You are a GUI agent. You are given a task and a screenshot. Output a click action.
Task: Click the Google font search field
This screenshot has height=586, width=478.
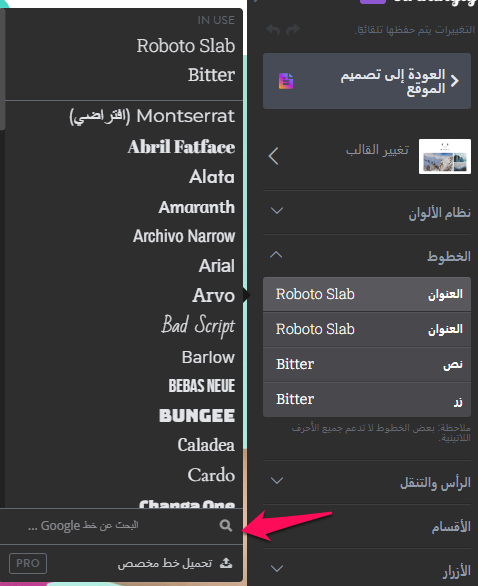[121, 526]
